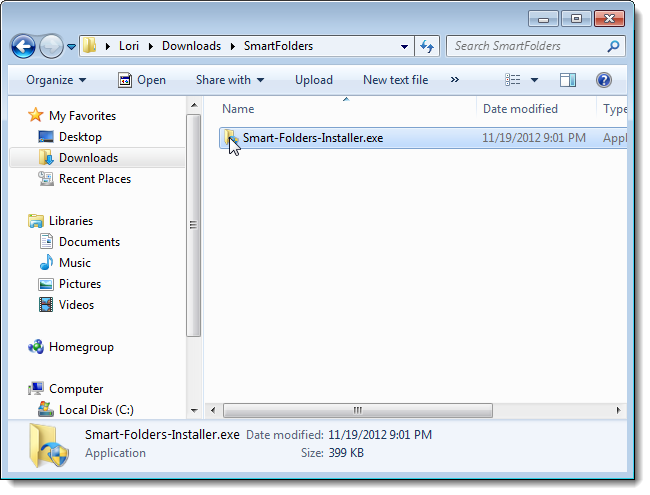Click the Downloads folder icon in sidebar
Viewport: 650px width, 495px height.
[46, 158]
